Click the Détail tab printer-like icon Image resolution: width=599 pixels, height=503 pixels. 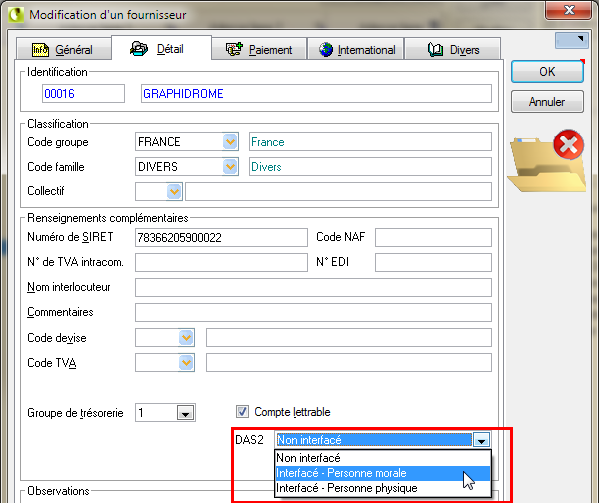point(139,49)
